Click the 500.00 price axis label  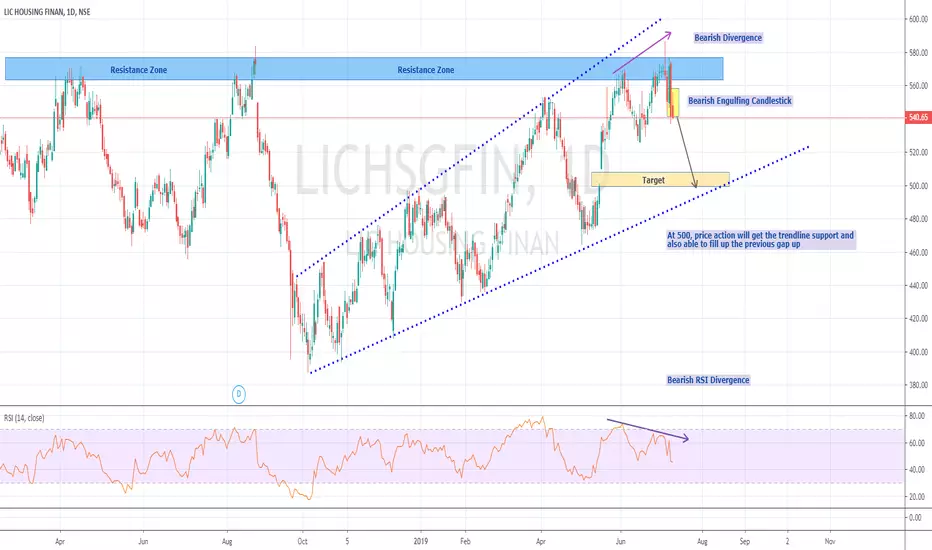[x=918, y=186]
